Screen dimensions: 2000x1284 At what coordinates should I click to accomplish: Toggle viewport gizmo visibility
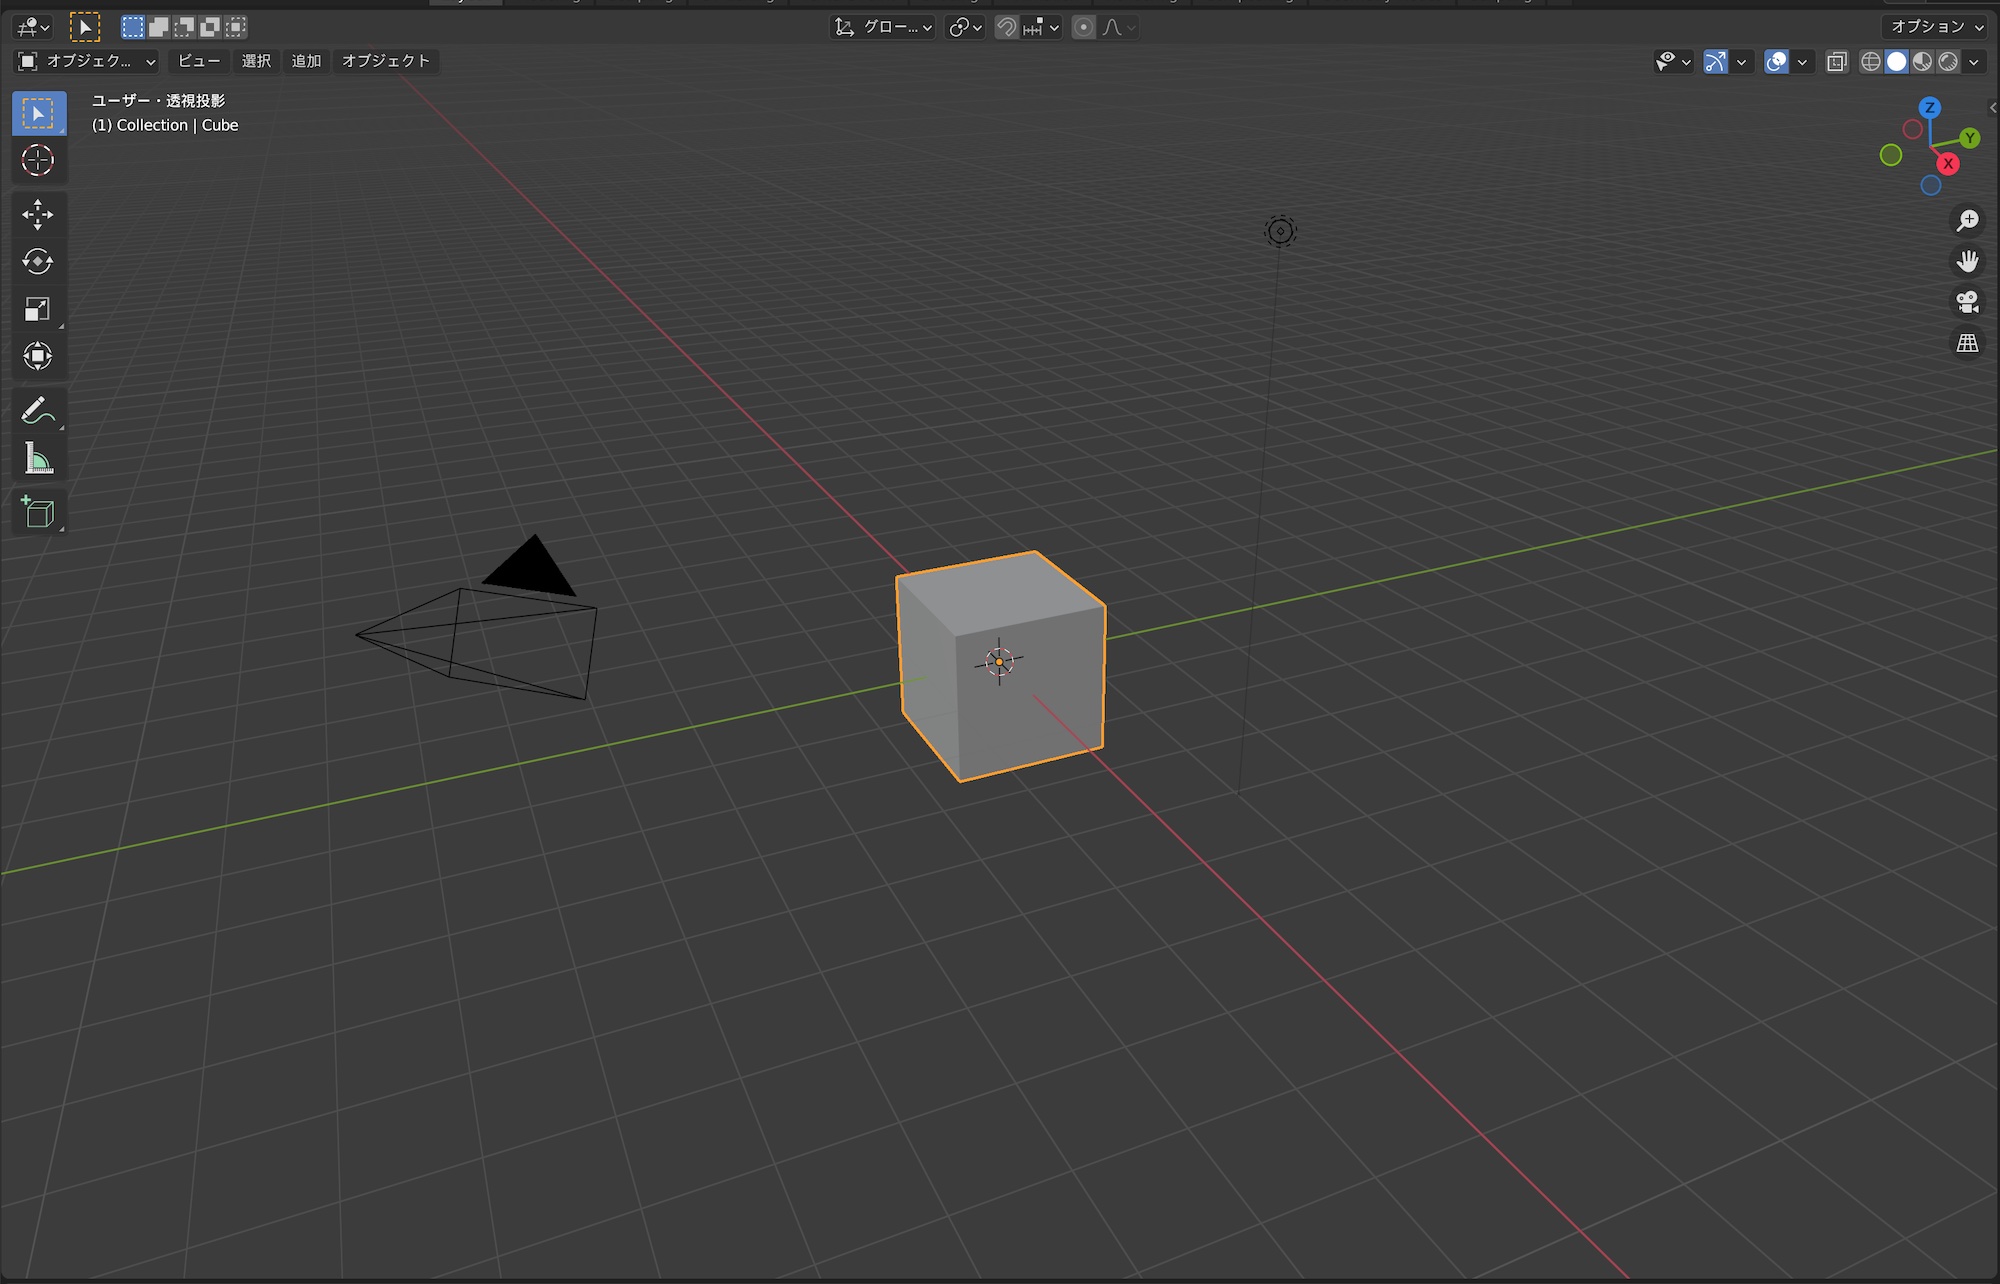(1715, 62)
